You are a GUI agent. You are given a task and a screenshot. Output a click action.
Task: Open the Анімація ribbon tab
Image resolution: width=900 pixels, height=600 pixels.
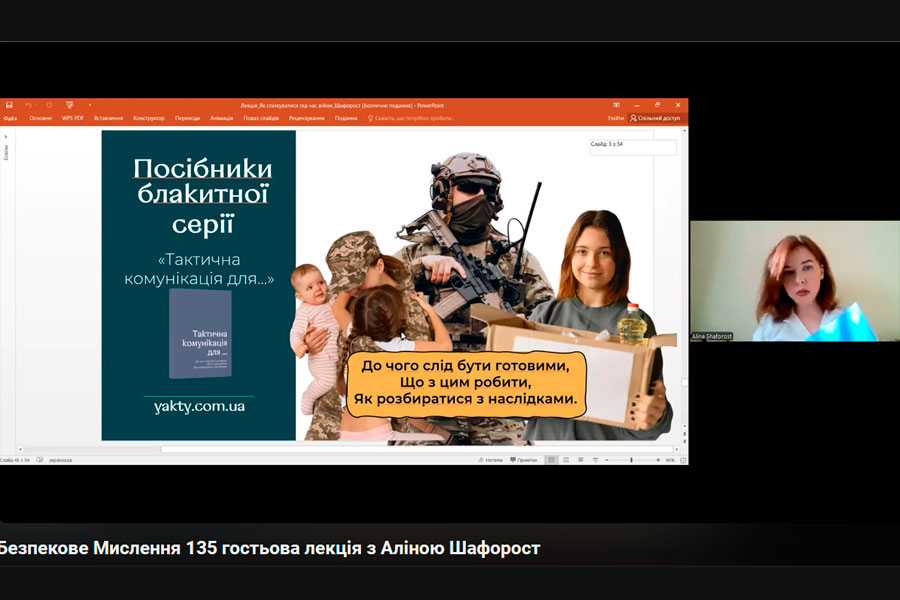pyautogui.click(x=222, y=118)
